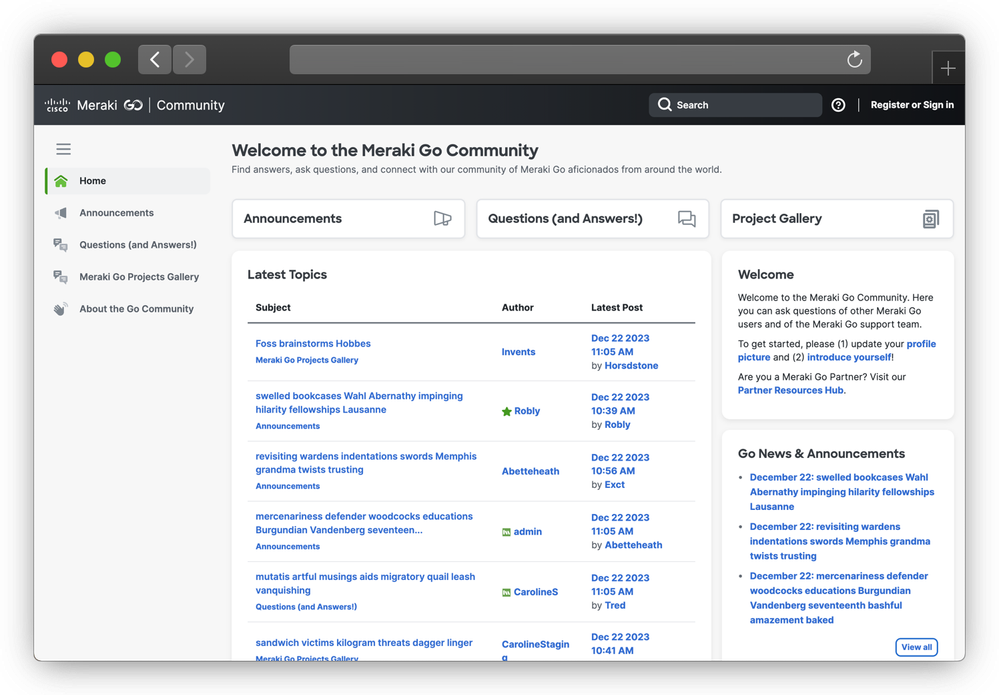Click the green star rank icon beside Robly
Viewport: 999px width, 695px height.
click(x=507, y=412)
